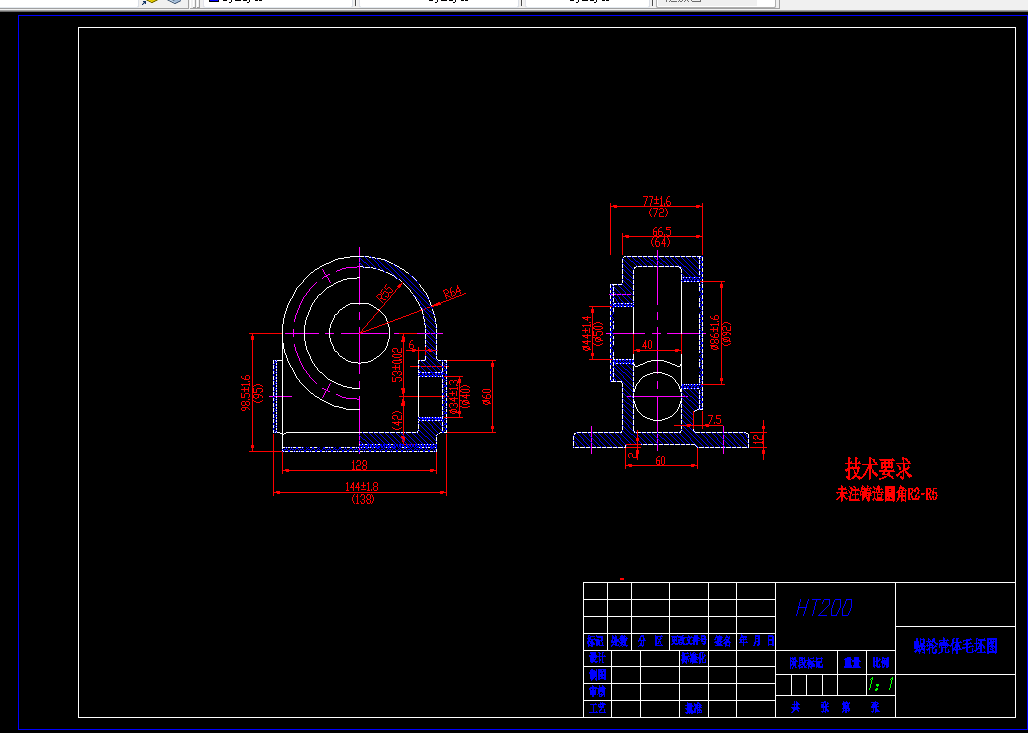The width and height of the screenshot is (1028, 733).
Task: Click the 年月日 column header
Action: [756, 641]
